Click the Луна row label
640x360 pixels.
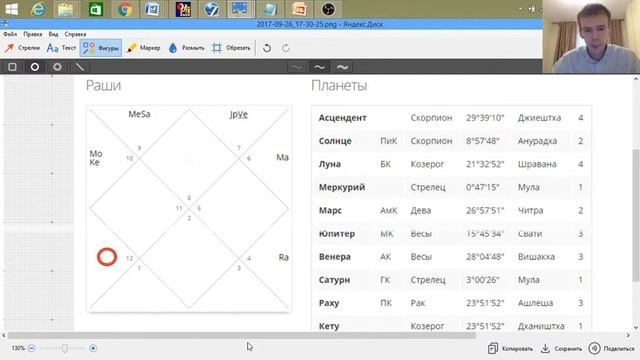click(329, 164)
